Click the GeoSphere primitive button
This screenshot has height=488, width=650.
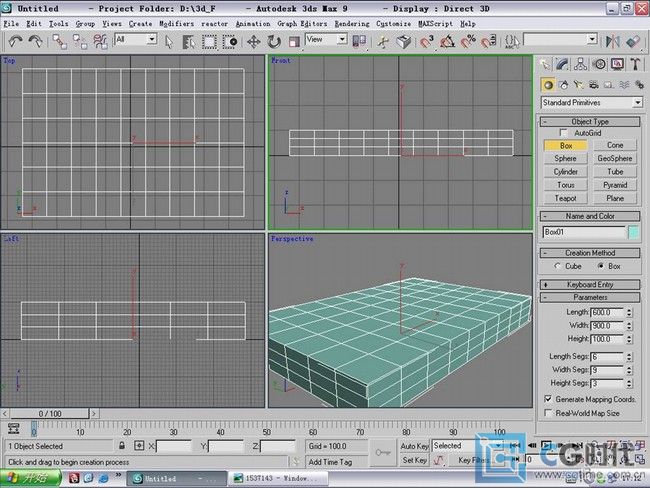click(x=615, y=158)
